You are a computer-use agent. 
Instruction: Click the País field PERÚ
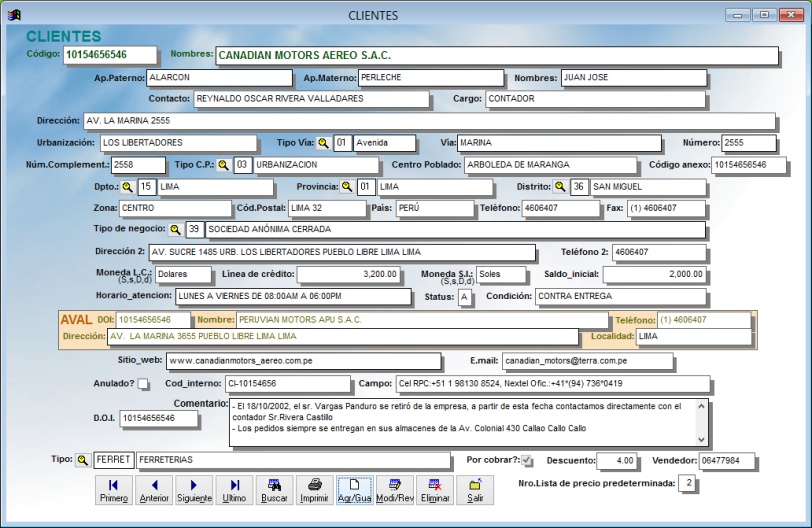tap(435, 208)
